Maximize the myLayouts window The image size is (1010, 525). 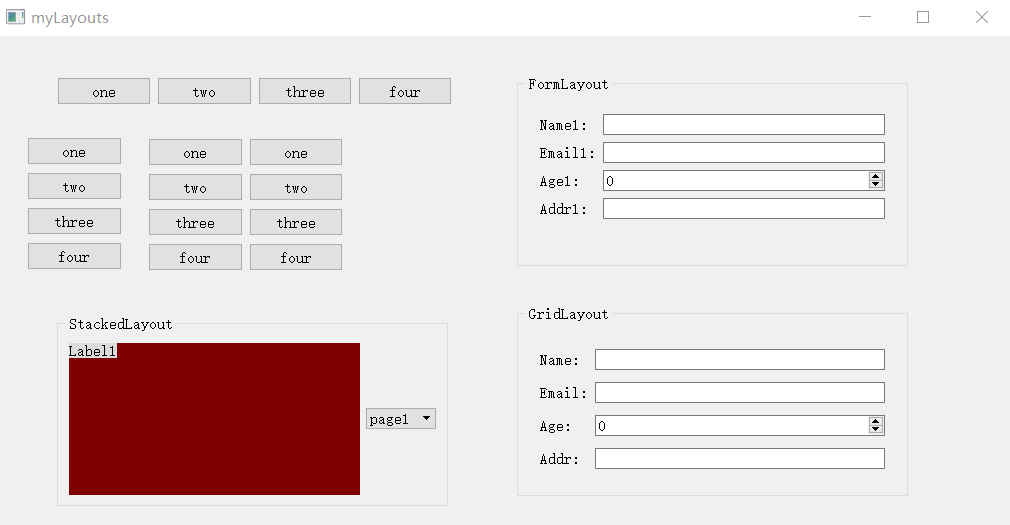coord(923,17)
